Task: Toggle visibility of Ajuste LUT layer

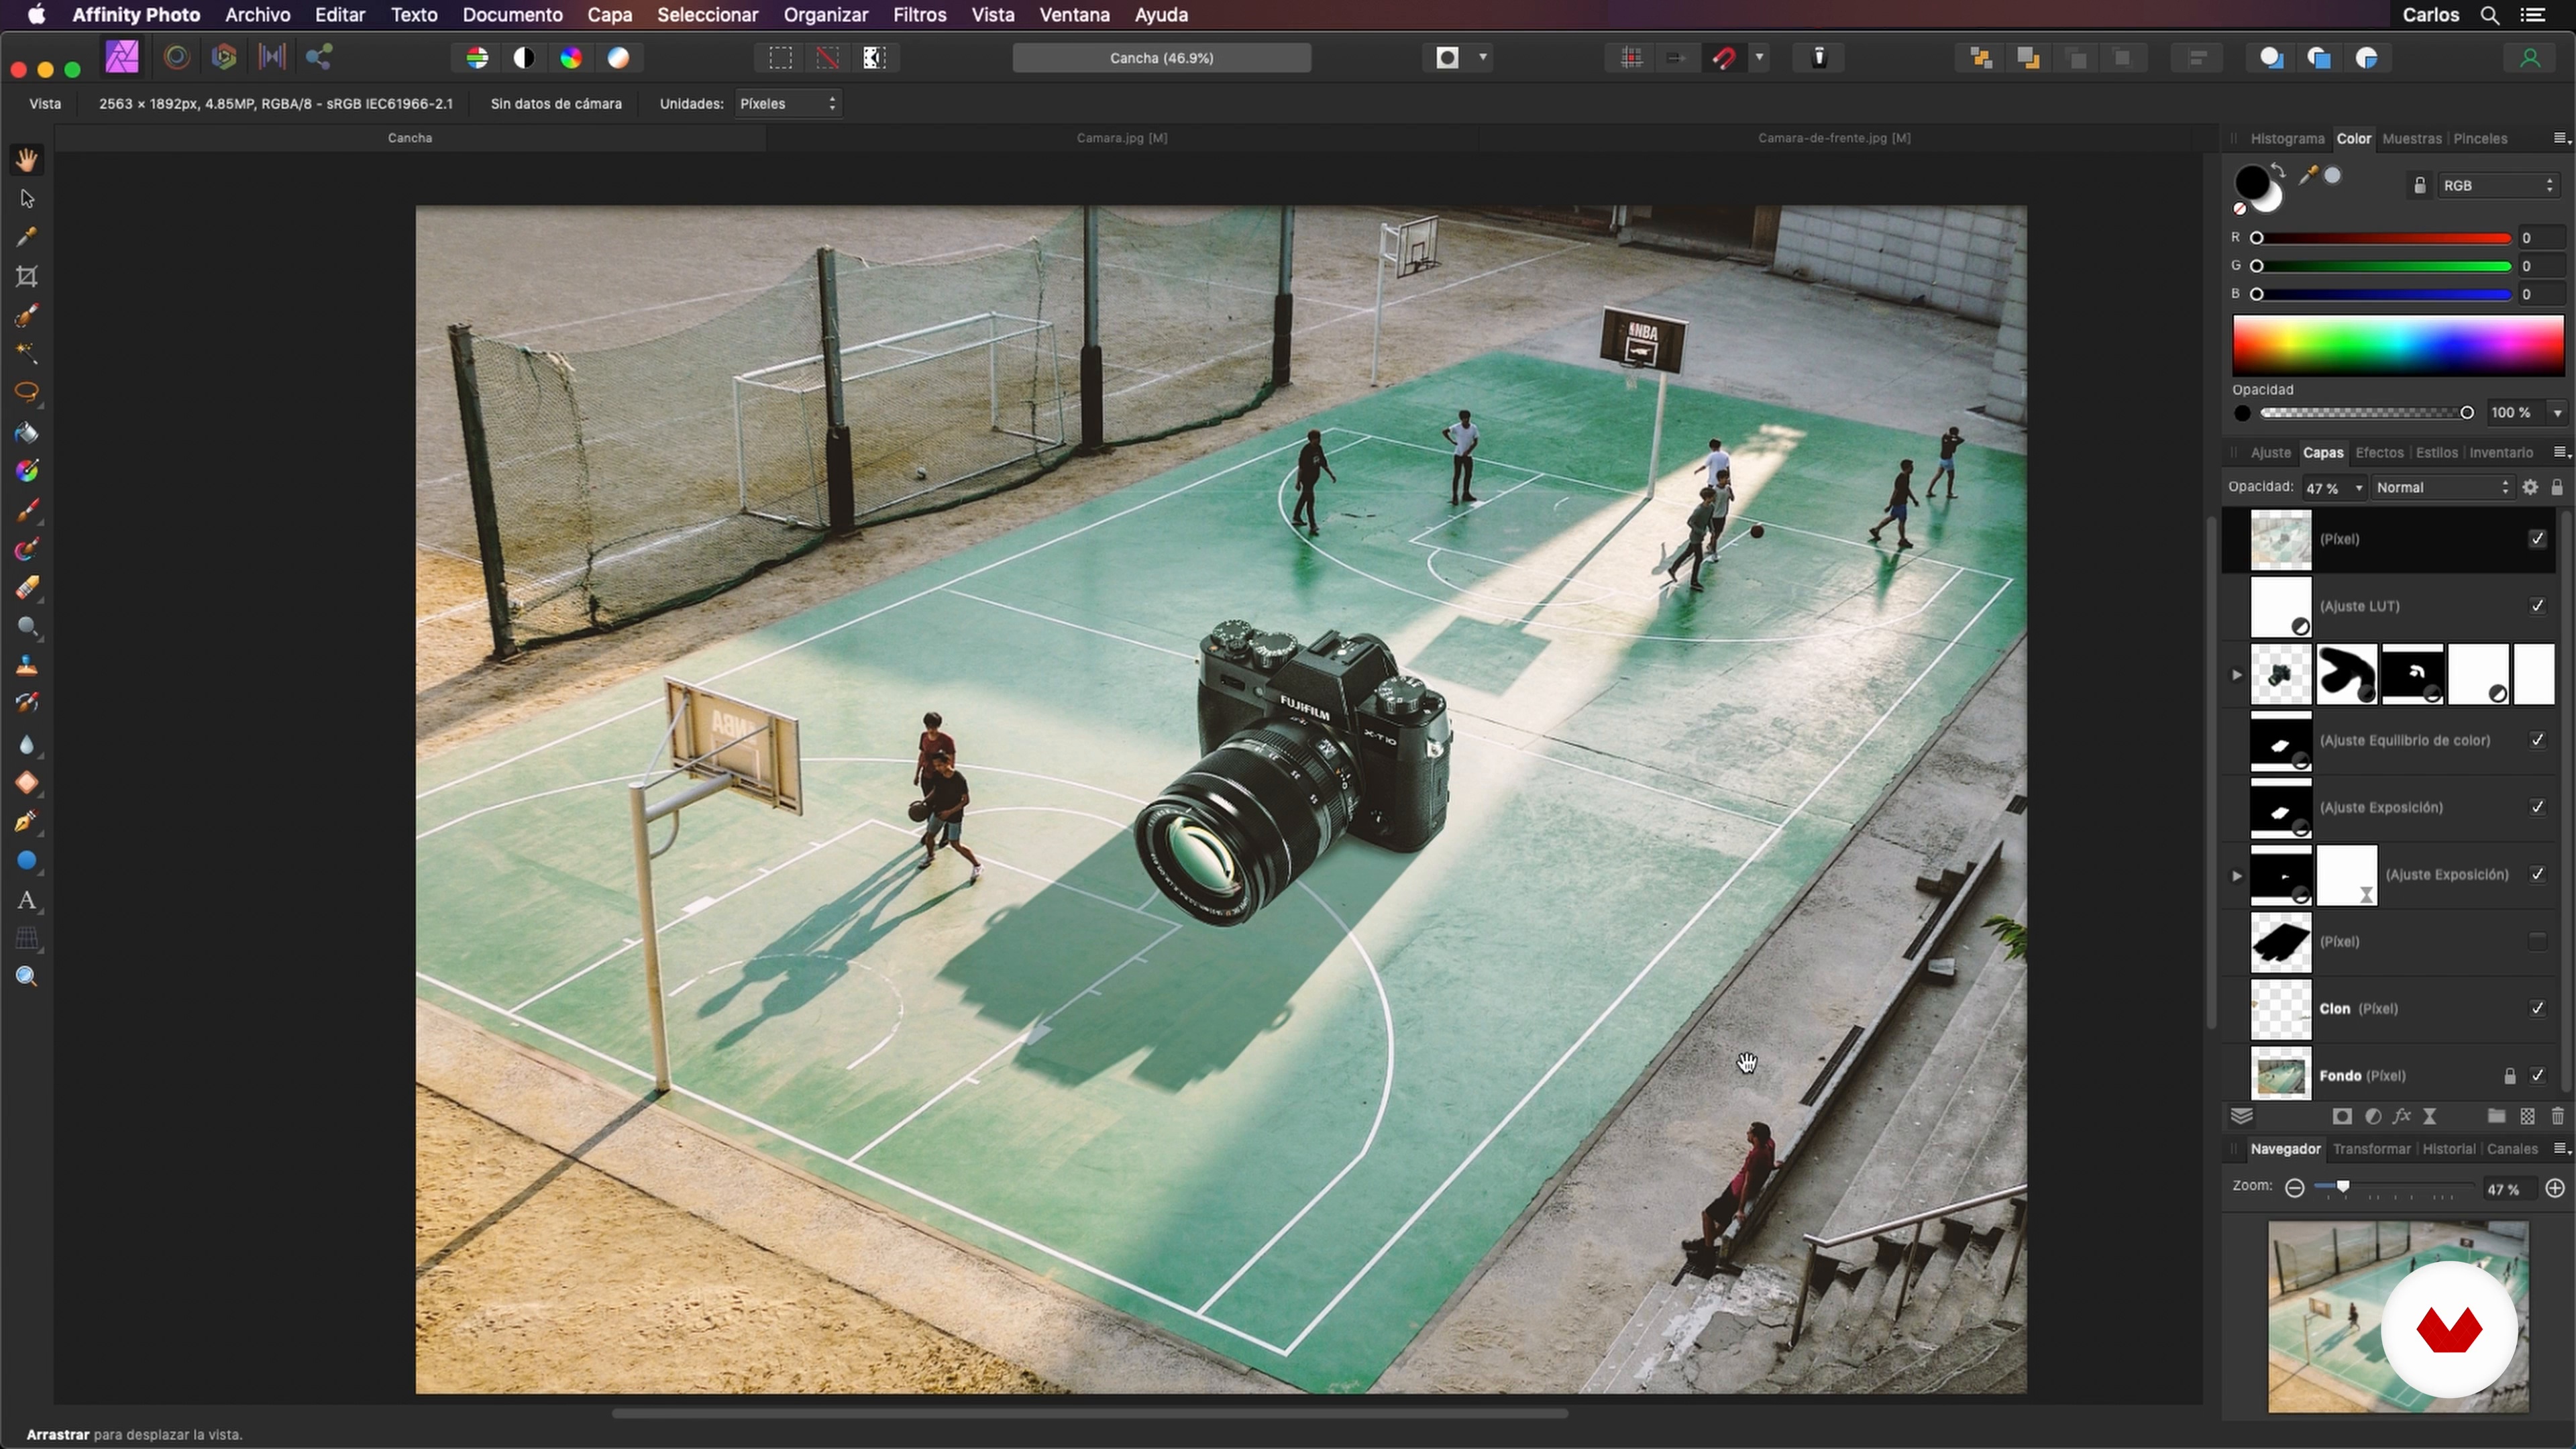Action: tap(2537, 606)
